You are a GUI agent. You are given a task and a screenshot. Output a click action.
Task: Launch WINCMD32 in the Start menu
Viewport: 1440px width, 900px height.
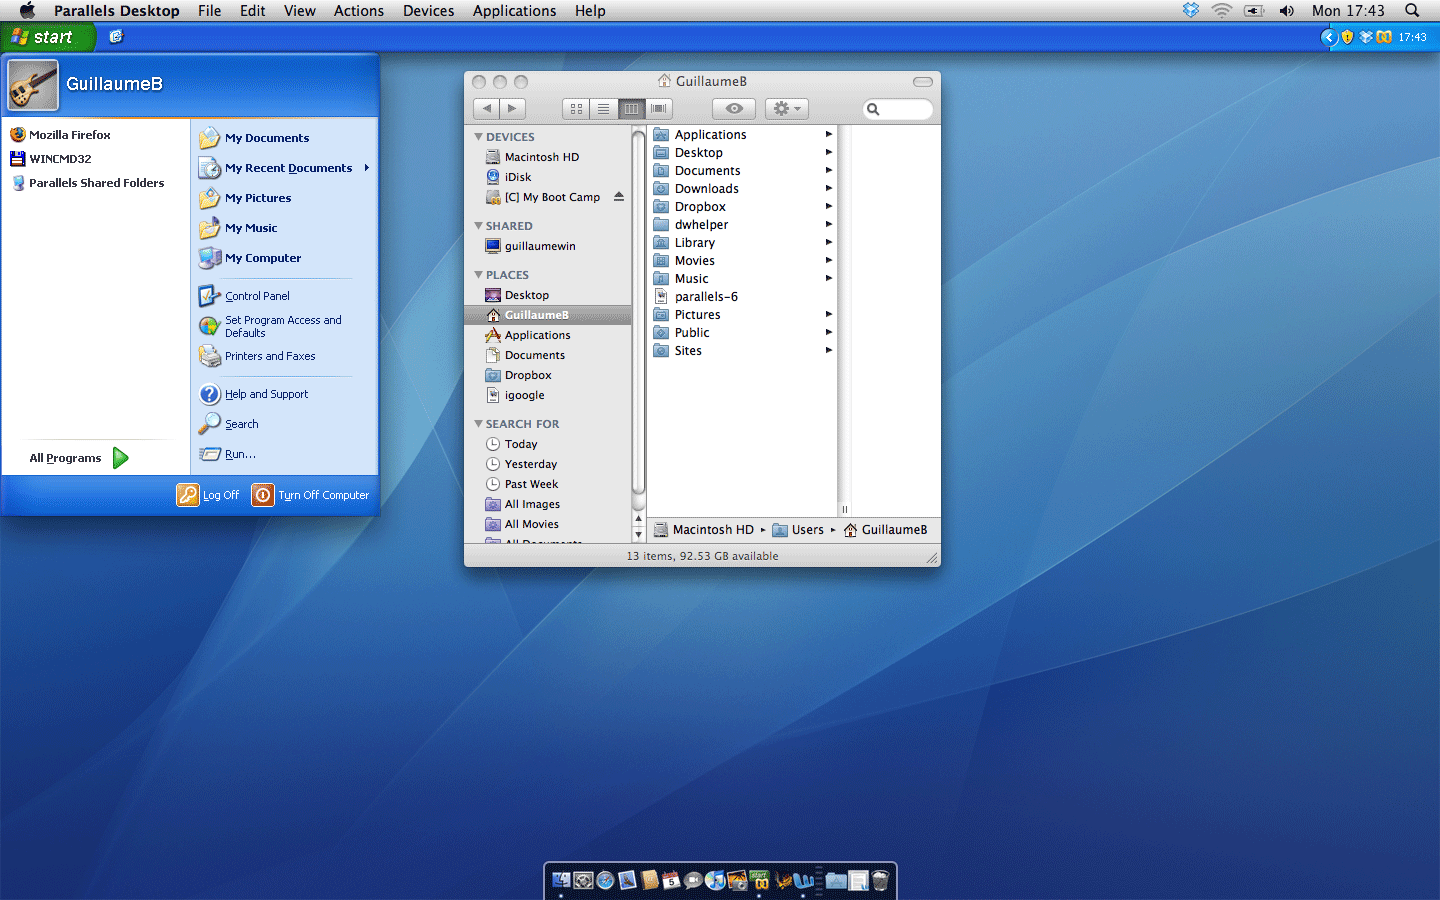point(50,159)
